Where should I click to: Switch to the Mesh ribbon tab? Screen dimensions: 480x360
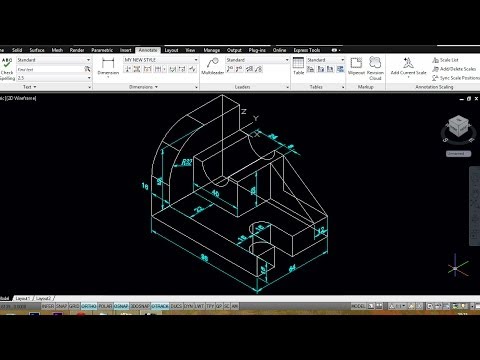coord(57,50)
